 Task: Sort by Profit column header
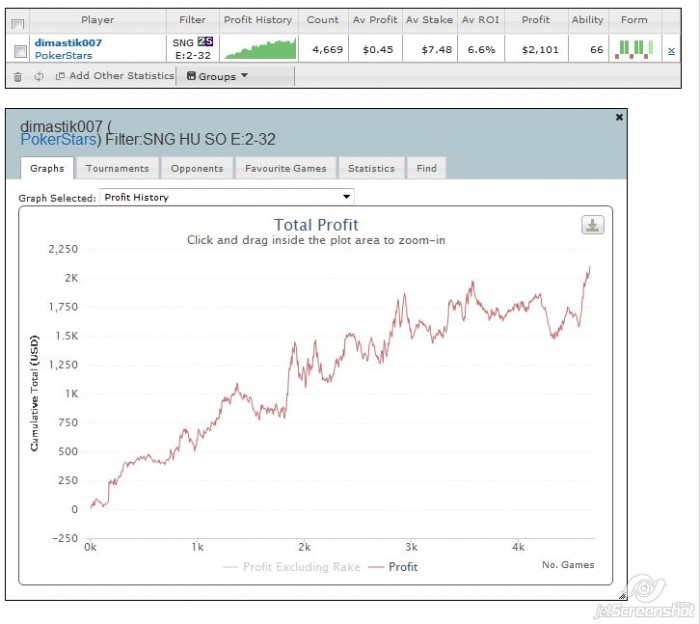point(536,20)
